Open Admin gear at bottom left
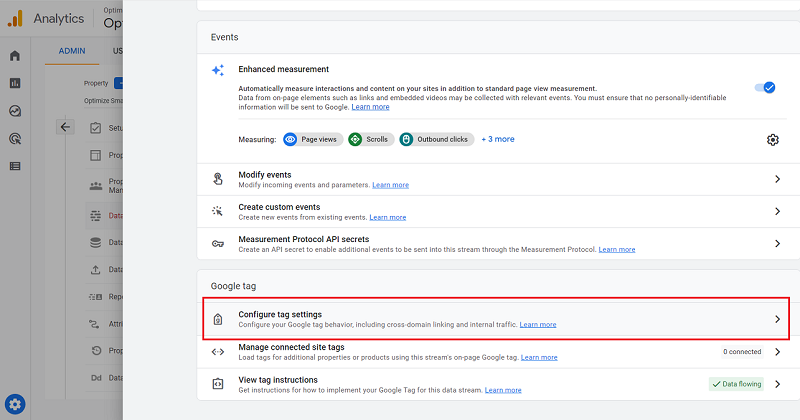This screenshot has width=800, height=420. pos(15,404)
